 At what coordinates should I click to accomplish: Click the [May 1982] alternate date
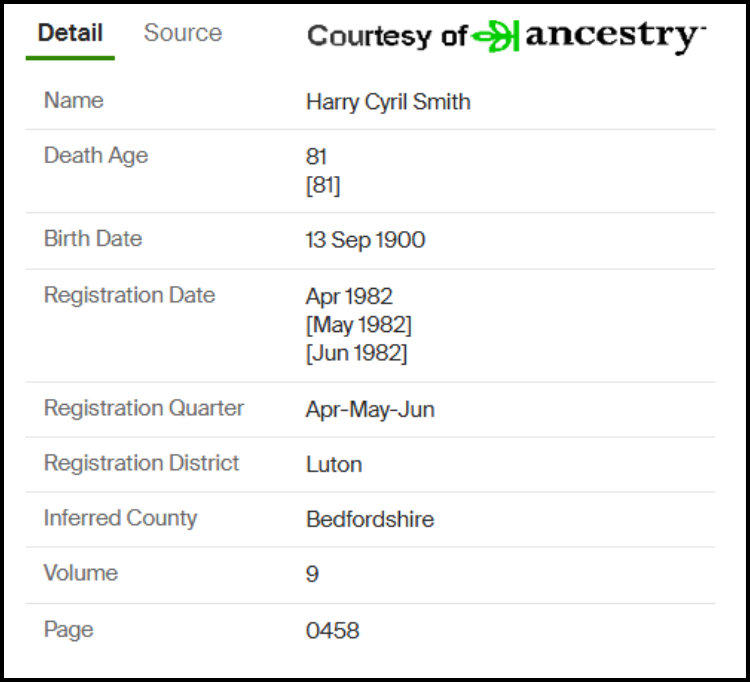coord(359,325)
